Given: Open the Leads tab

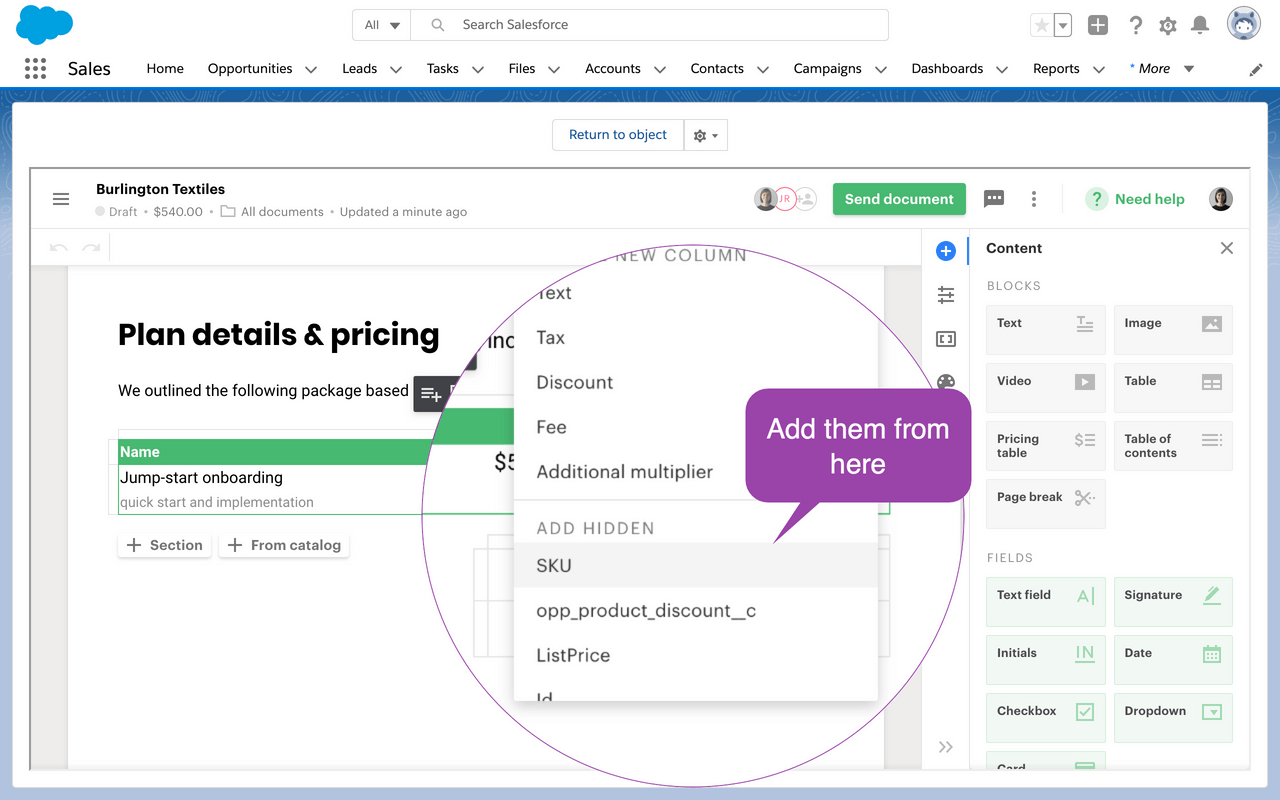Looking at the screenshot, I should [x=359, y=68].
